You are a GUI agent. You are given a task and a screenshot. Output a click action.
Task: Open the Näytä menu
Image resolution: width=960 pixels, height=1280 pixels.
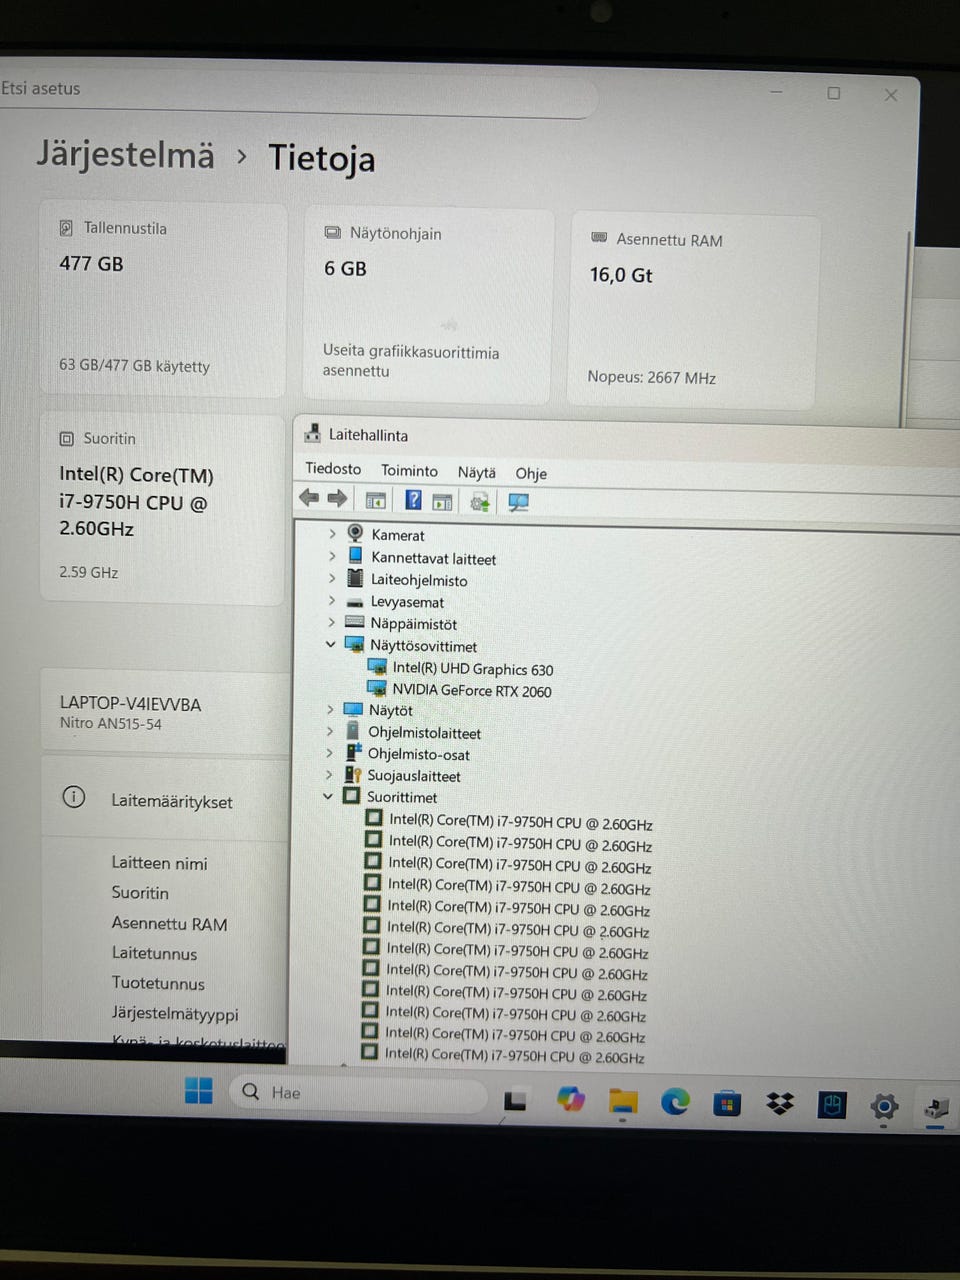[x=477, y=472]
